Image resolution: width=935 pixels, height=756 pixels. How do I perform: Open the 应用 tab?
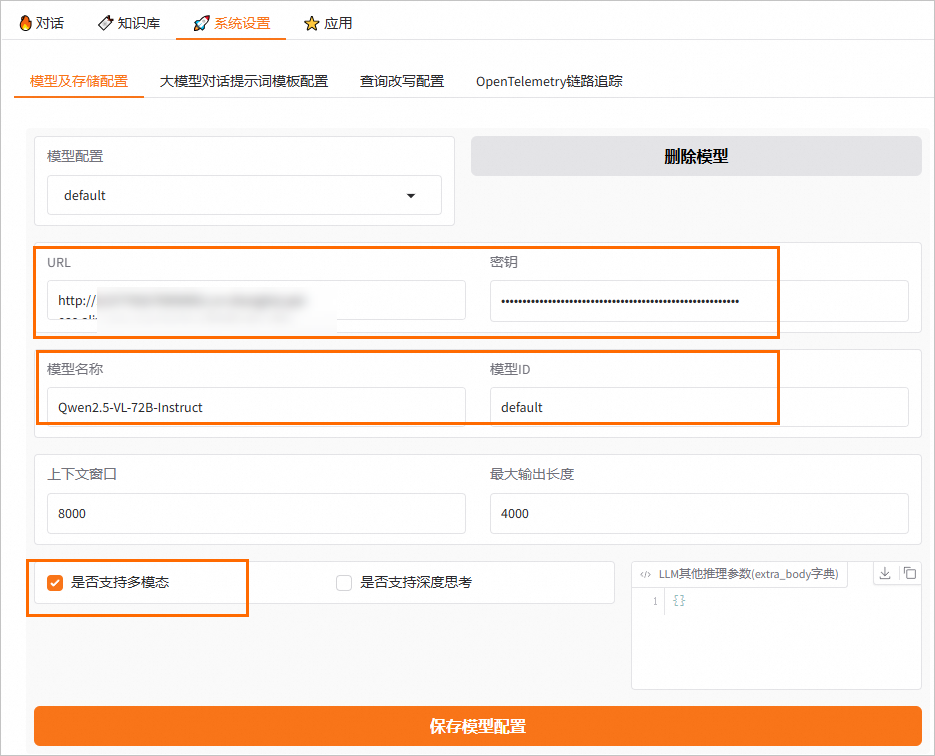click(x=328, y=23)
